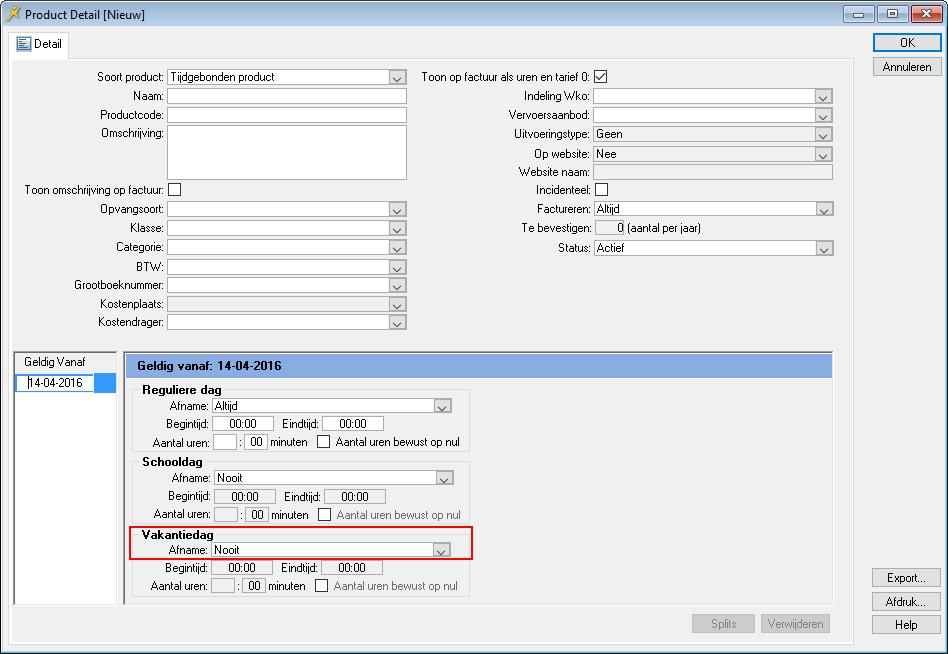The image size is (948, 654).
Task: Expand the Opvangsoort dropdown
Action: pos(397,210)
